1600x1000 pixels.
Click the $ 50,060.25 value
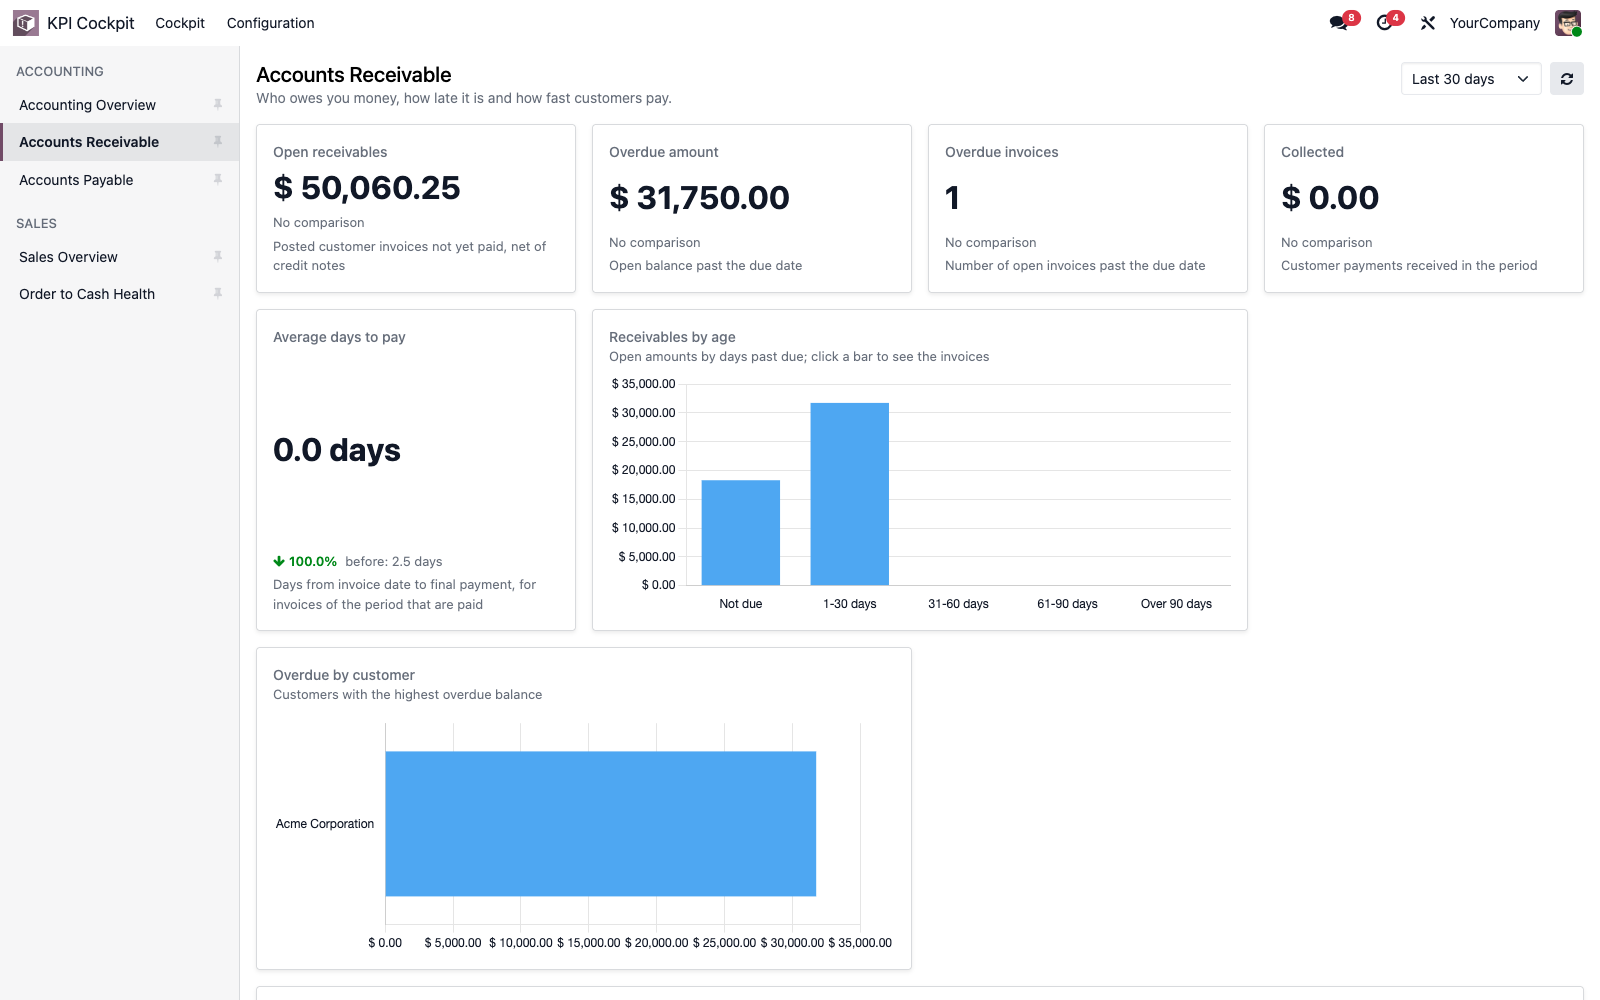click(367, 188)
